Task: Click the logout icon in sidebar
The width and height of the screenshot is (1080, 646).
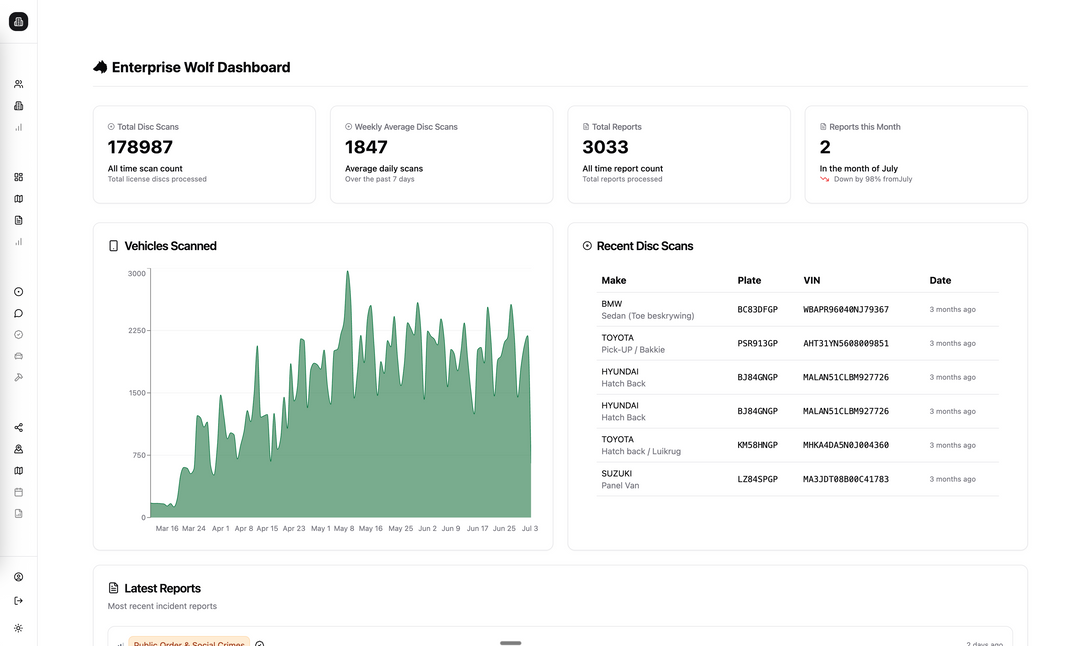Action: (x=18, y=601)
